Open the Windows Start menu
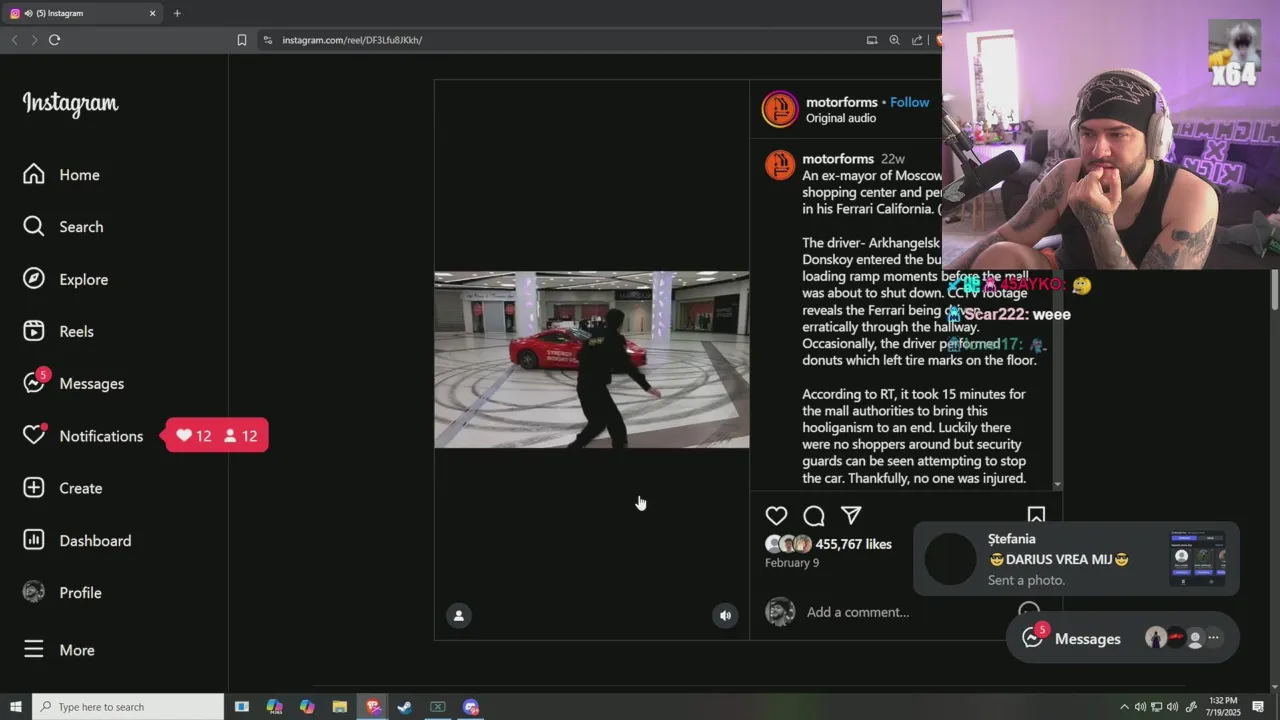The image size is (1280, 720). point(16,707)
